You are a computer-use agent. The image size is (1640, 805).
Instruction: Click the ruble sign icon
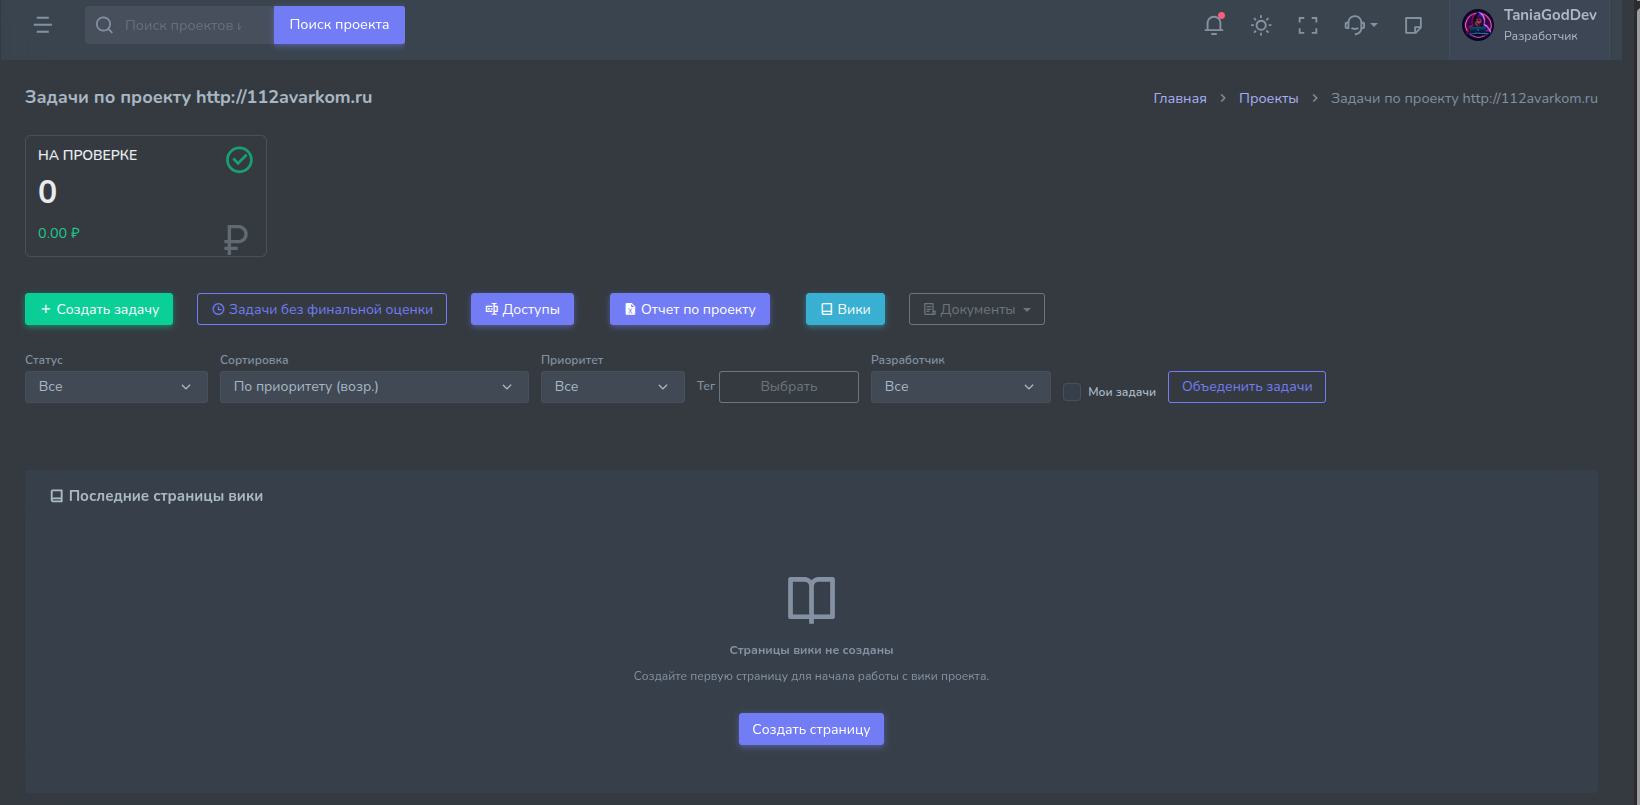pyautogui.click(x=236, y=239)
